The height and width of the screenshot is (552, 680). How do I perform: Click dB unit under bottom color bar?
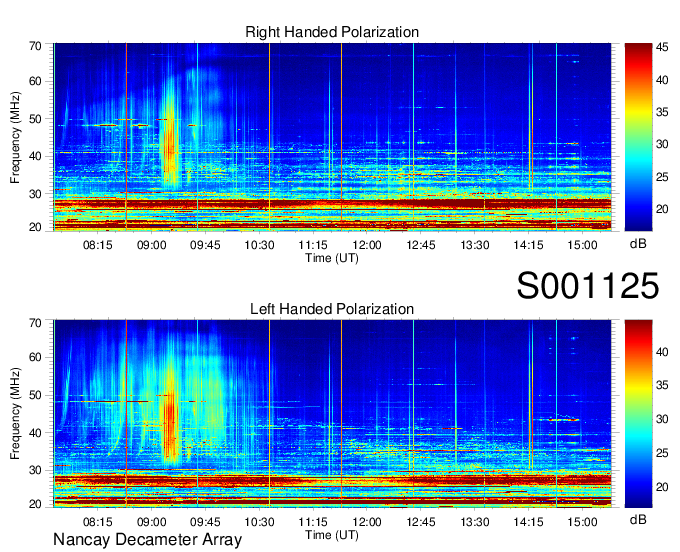pyautogui.click(x=638, y=520)
